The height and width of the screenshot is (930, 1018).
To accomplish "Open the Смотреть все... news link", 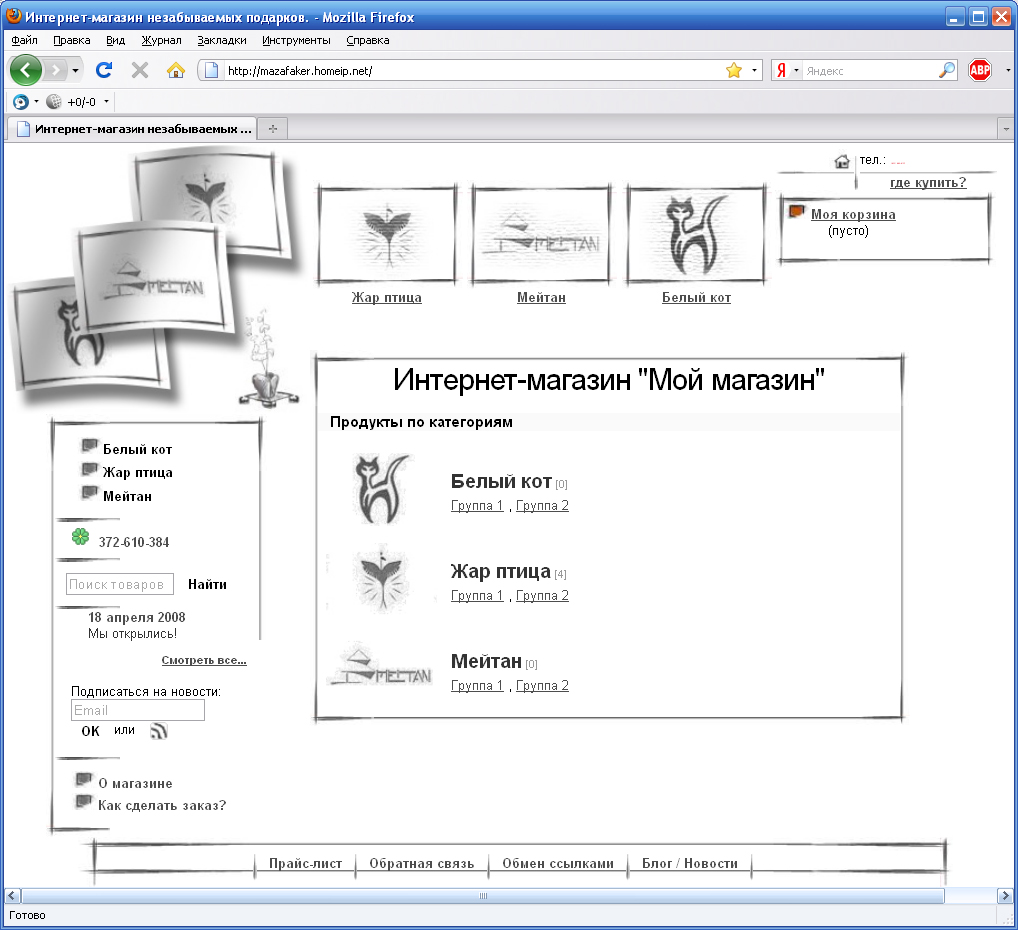I will pyautogui.click(x=204, y=660).
